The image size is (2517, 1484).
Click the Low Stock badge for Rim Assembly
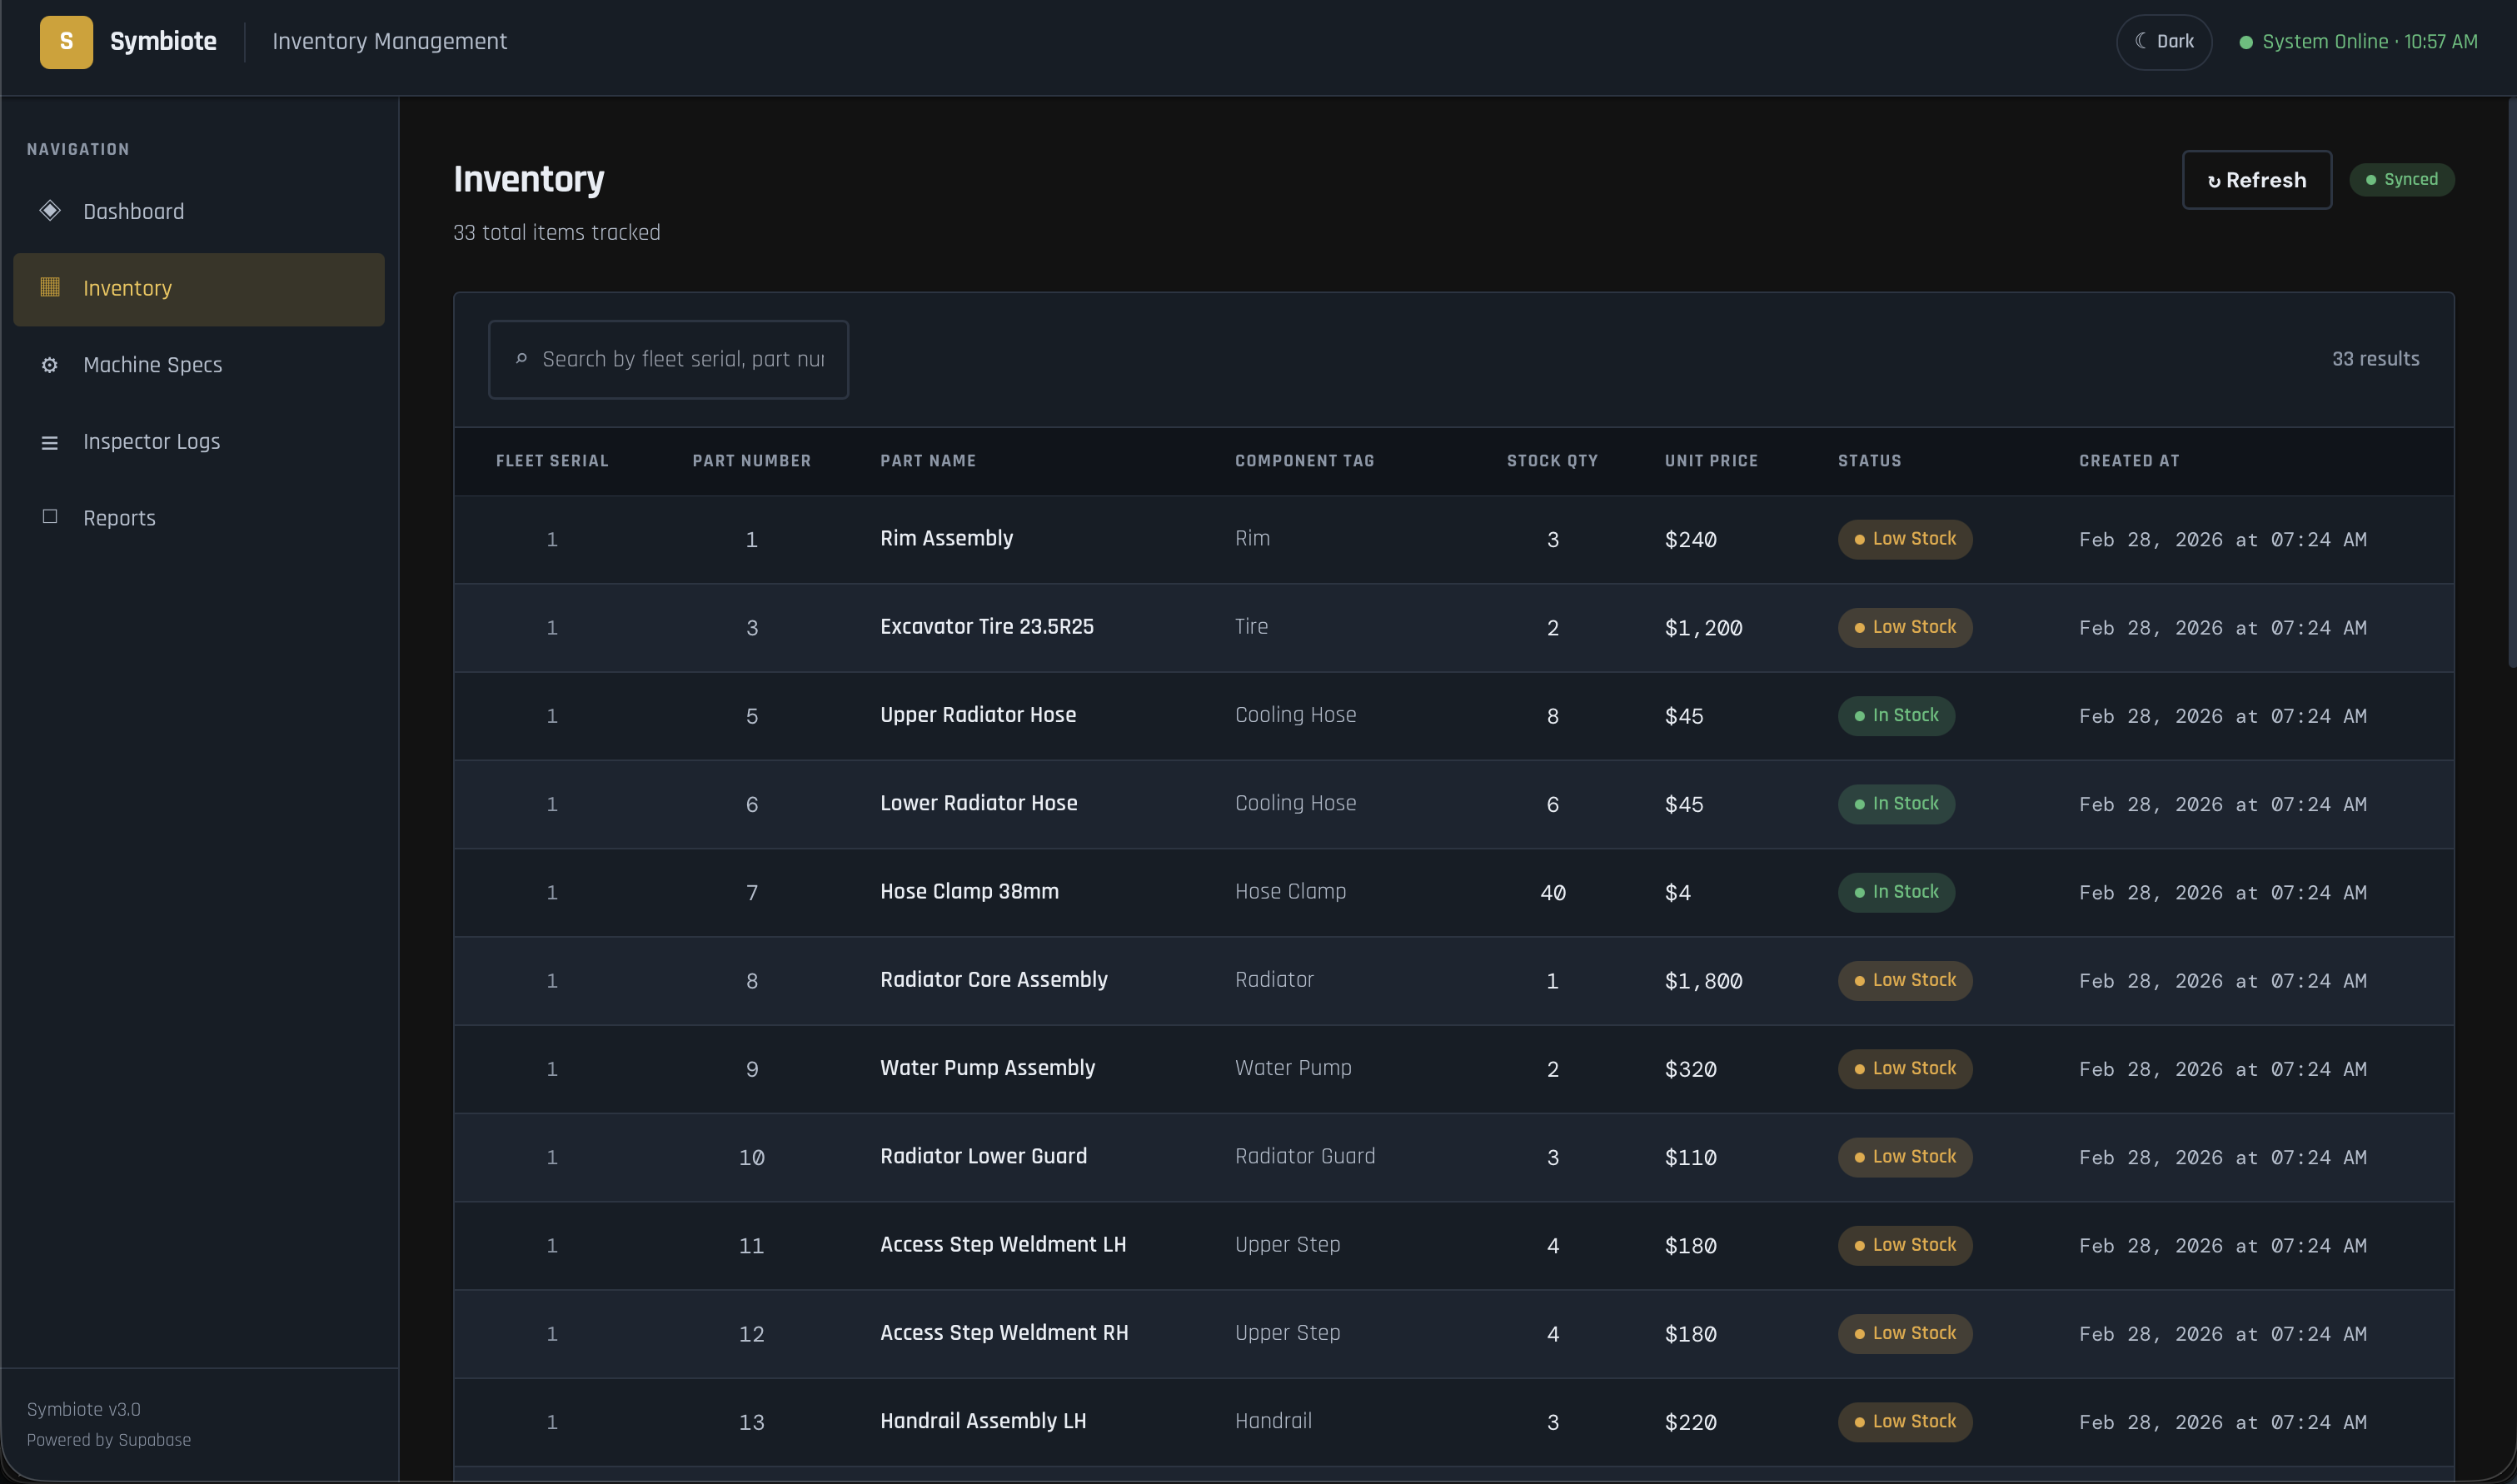[x=1904, y=539]
